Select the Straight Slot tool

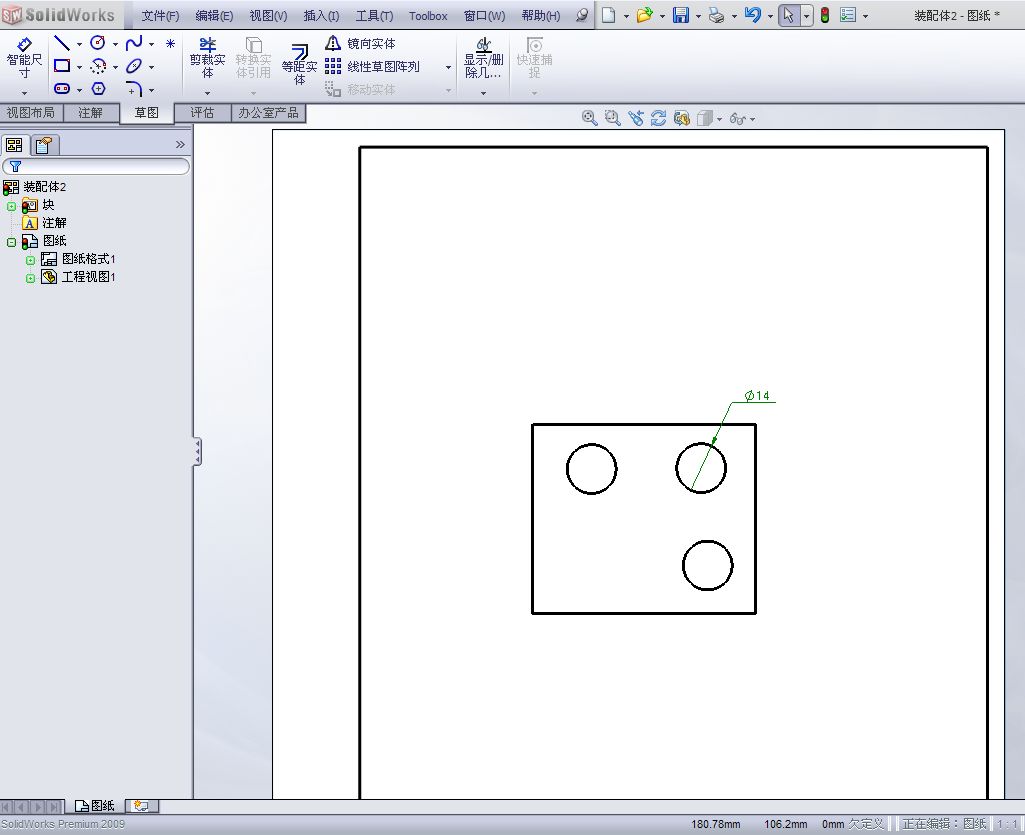pyautogui.click(x=62, y=88)
